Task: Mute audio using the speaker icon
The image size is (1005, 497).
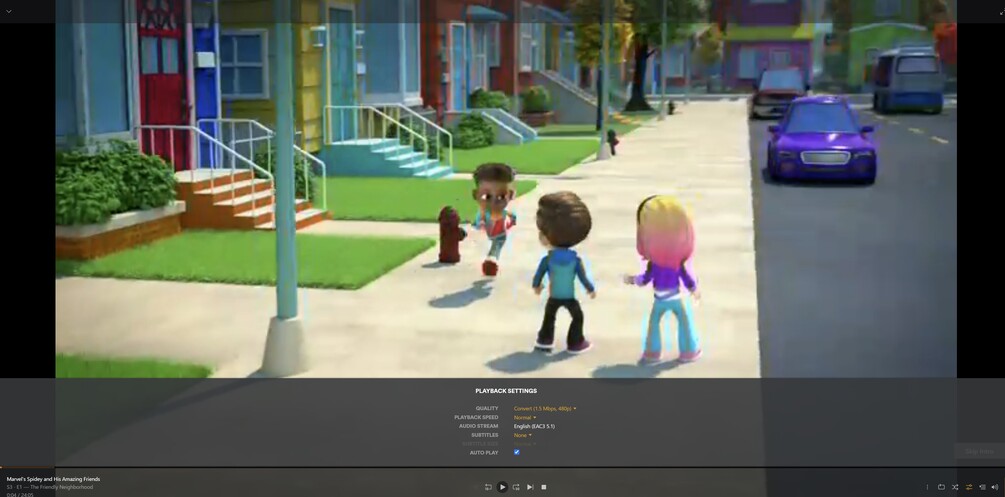Action: (x=995, y=487)
